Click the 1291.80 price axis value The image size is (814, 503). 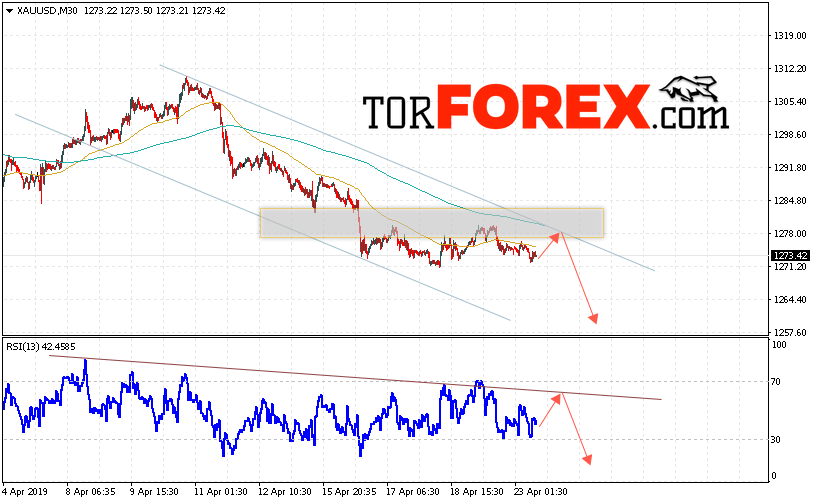tap(789, 168)
